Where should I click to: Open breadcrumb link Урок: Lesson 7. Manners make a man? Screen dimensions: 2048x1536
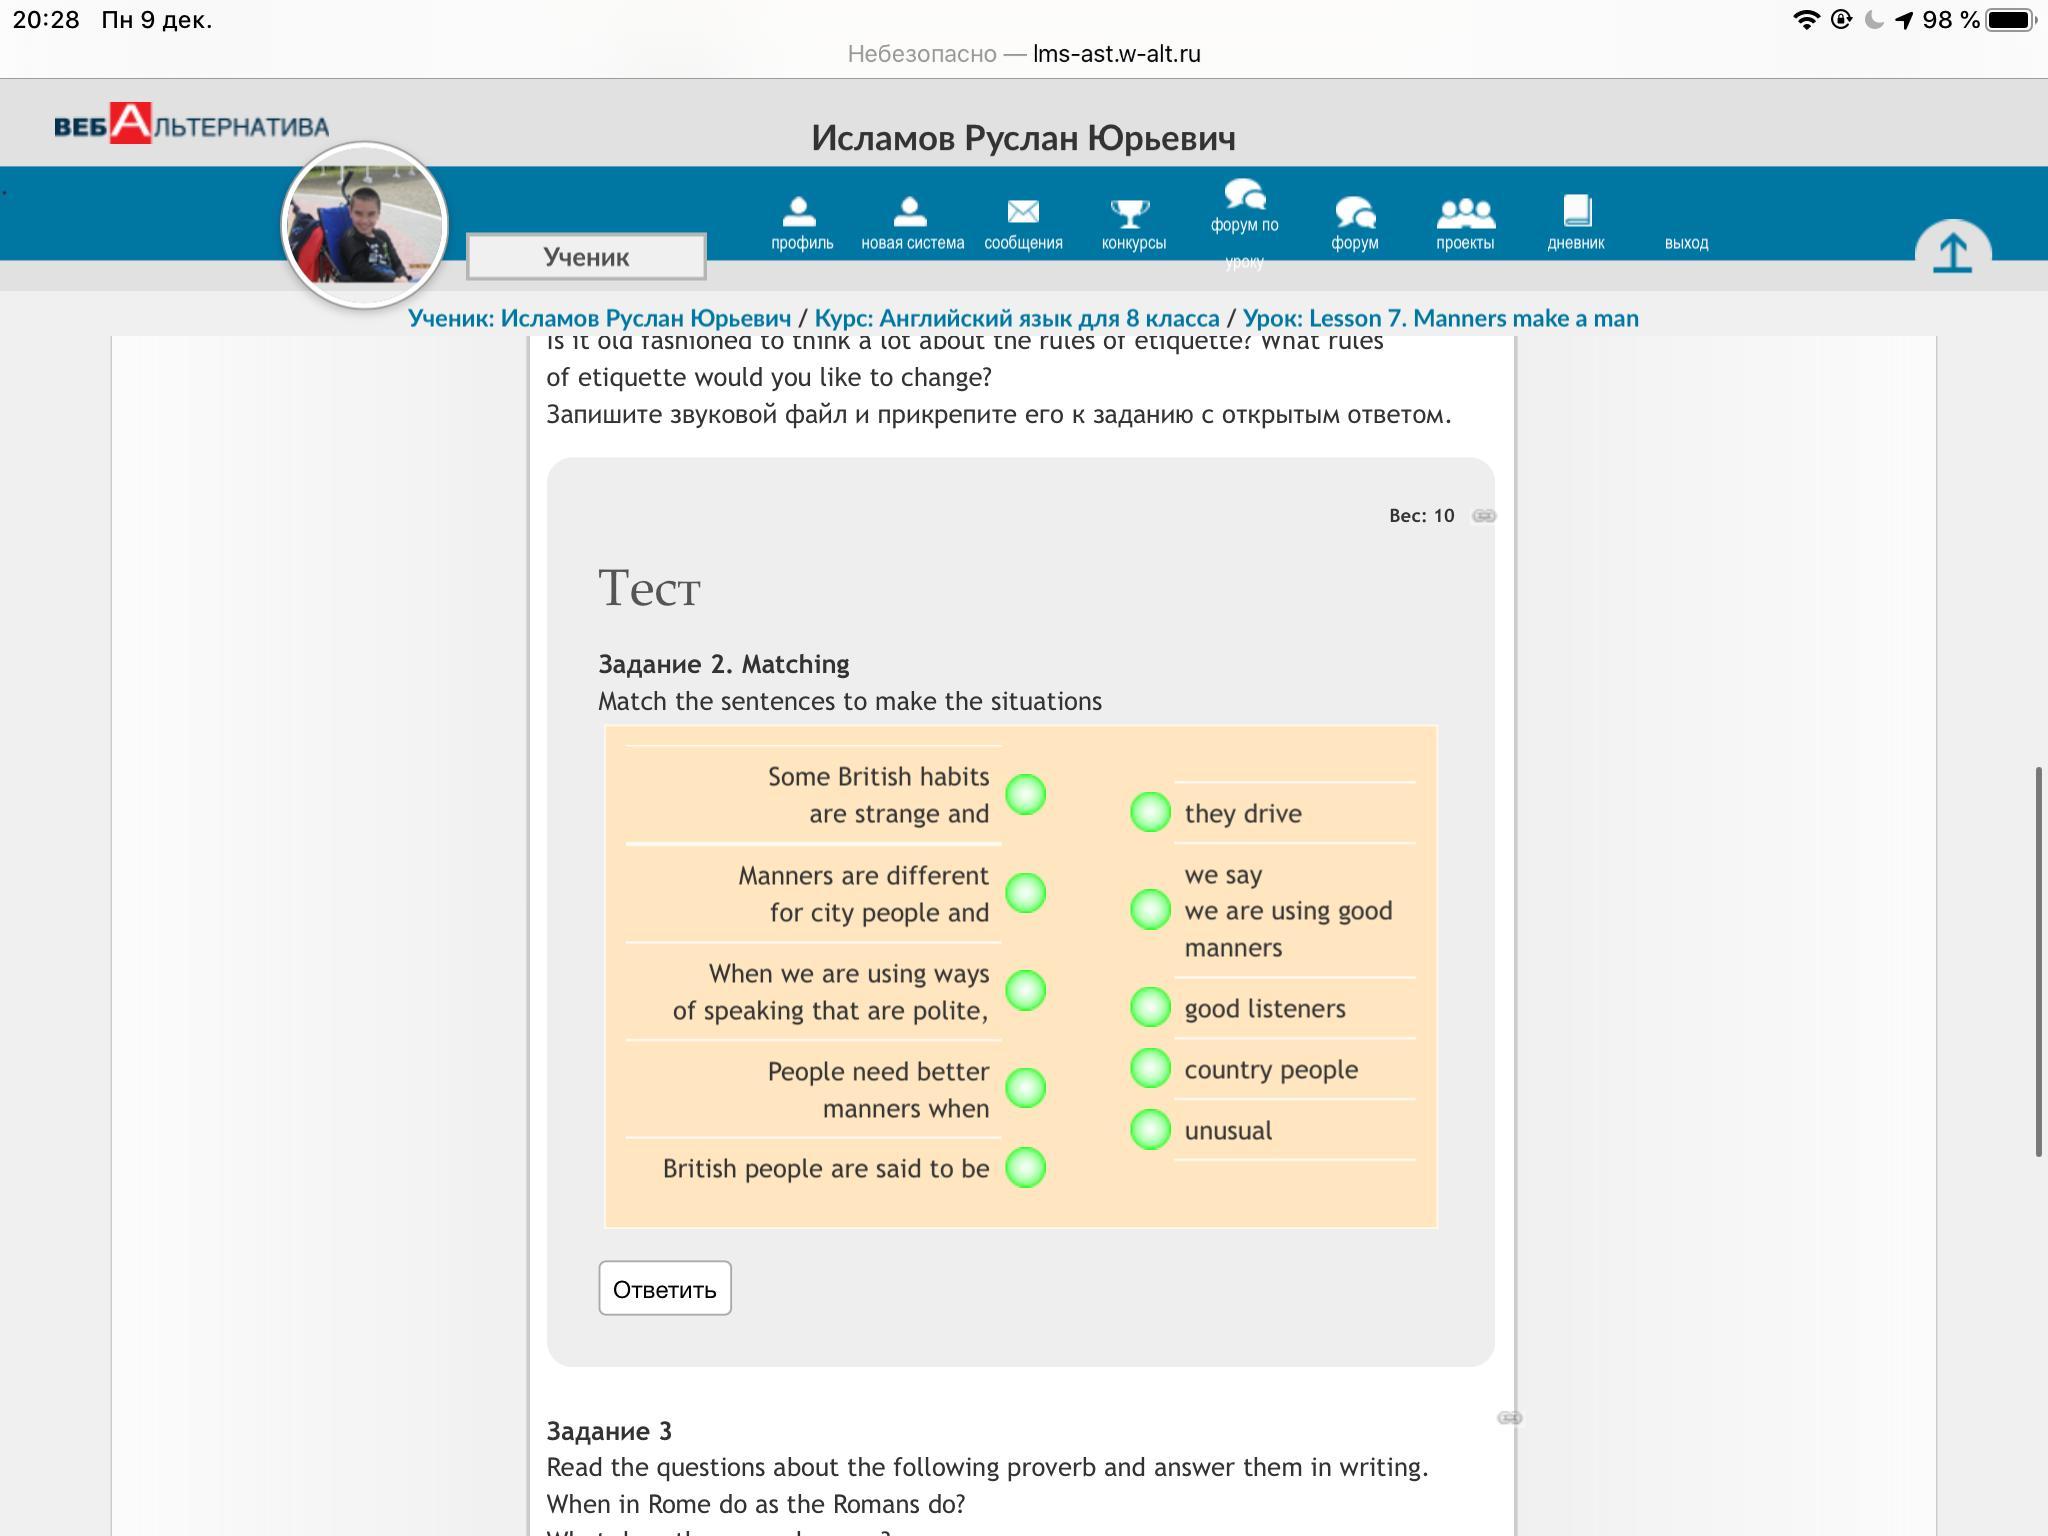(1441, 319)
